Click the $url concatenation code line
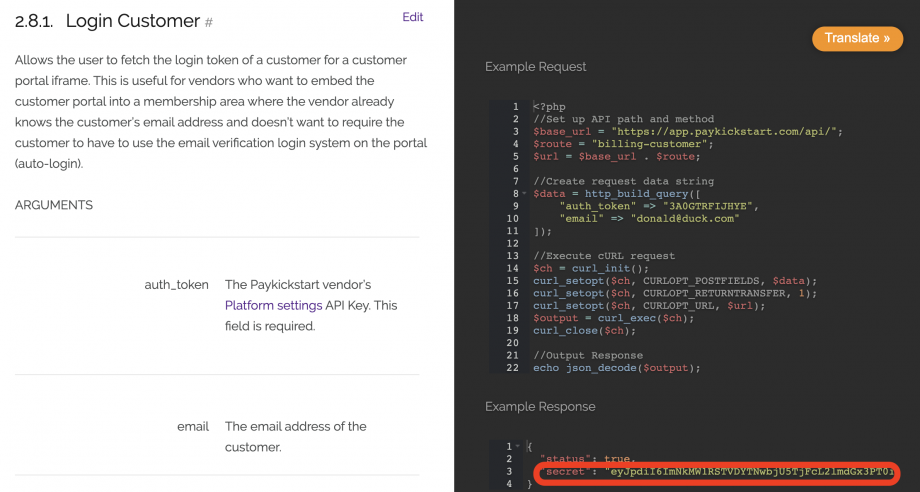 [617, 157]
